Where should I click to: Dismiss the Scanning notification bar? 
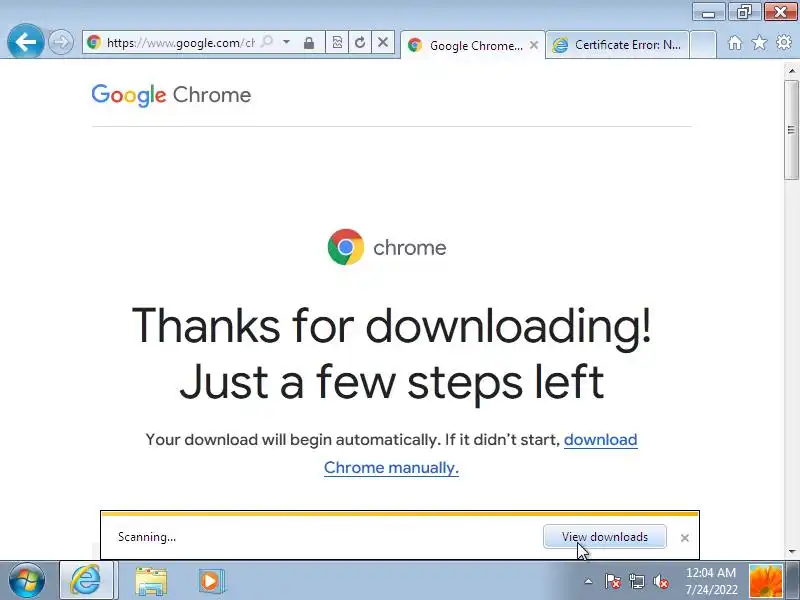(685, 538)
